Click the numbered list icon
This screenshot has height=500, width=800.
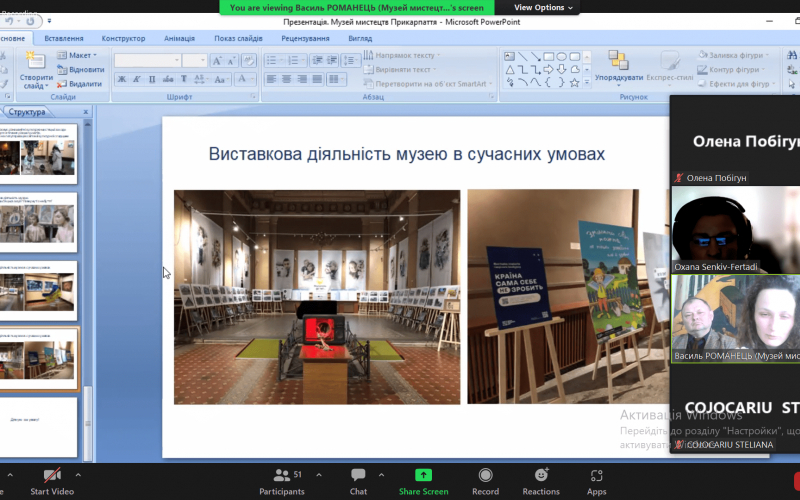pyautogui.click(x=296, y=61)
